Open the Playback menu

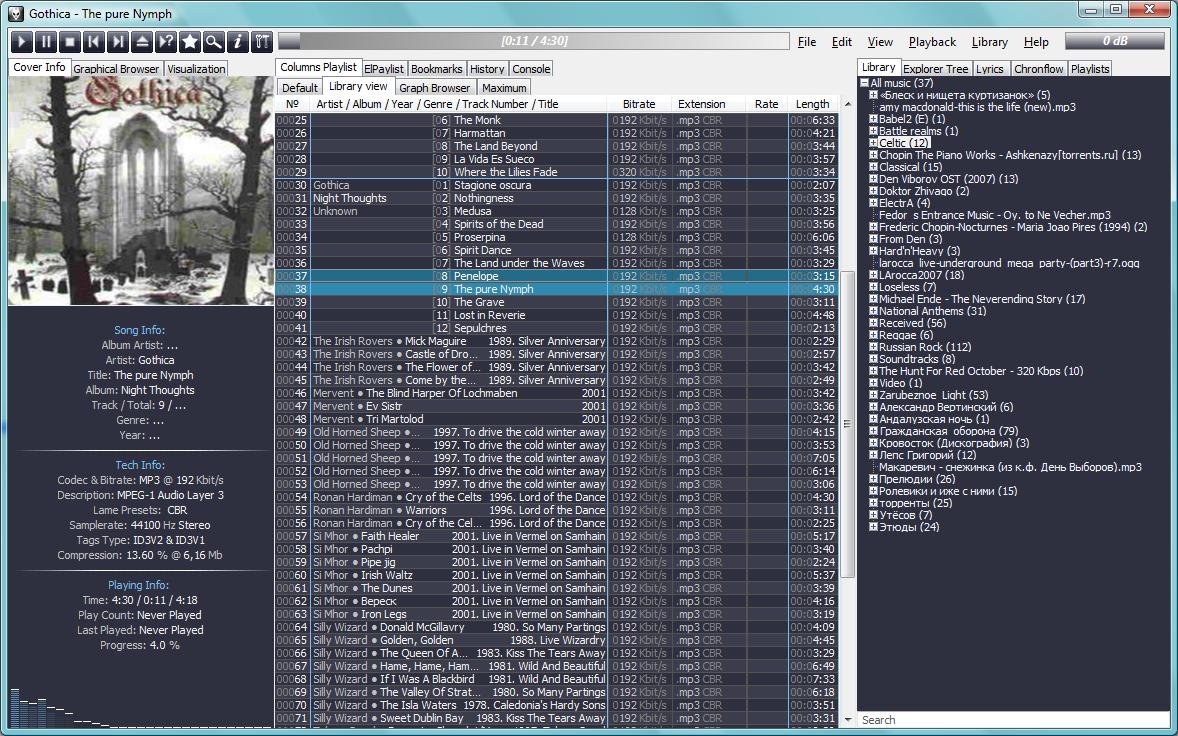[932, 42]
